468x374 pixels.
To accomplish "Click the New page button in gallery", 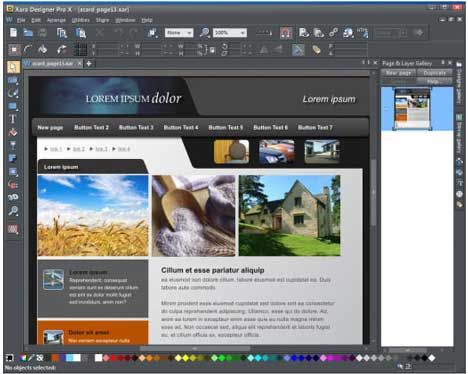I will [398, 73].
